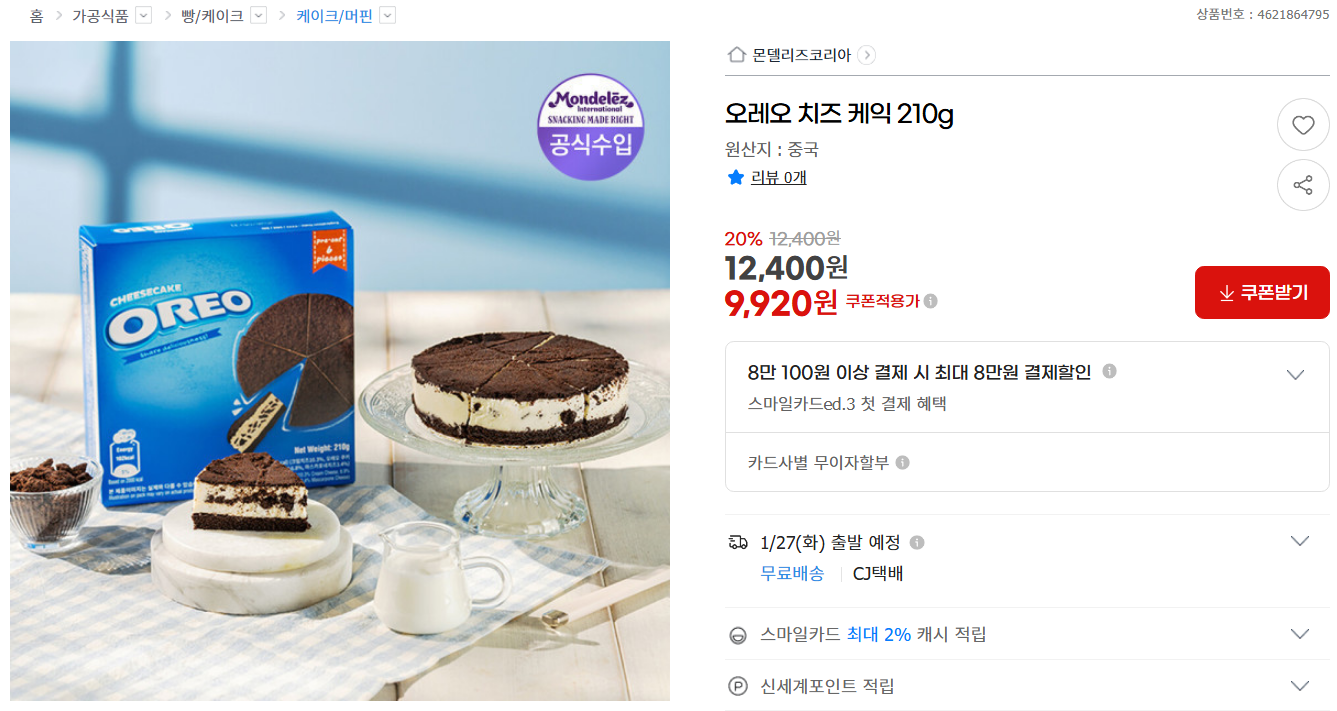The height and width of the screenshot is (711, 1337).
Task: Expand 스마일카드 캐시 적립 section
Action: (1300, 634)
